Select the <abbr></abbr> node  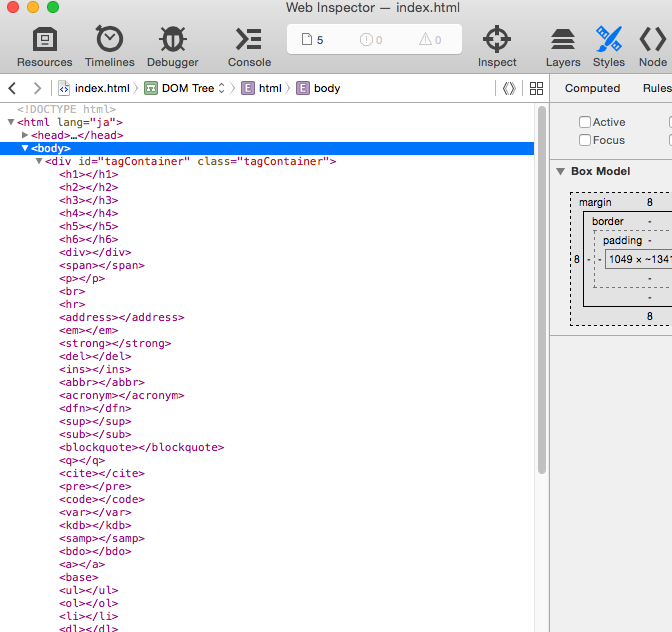click(x=102, y=382)
